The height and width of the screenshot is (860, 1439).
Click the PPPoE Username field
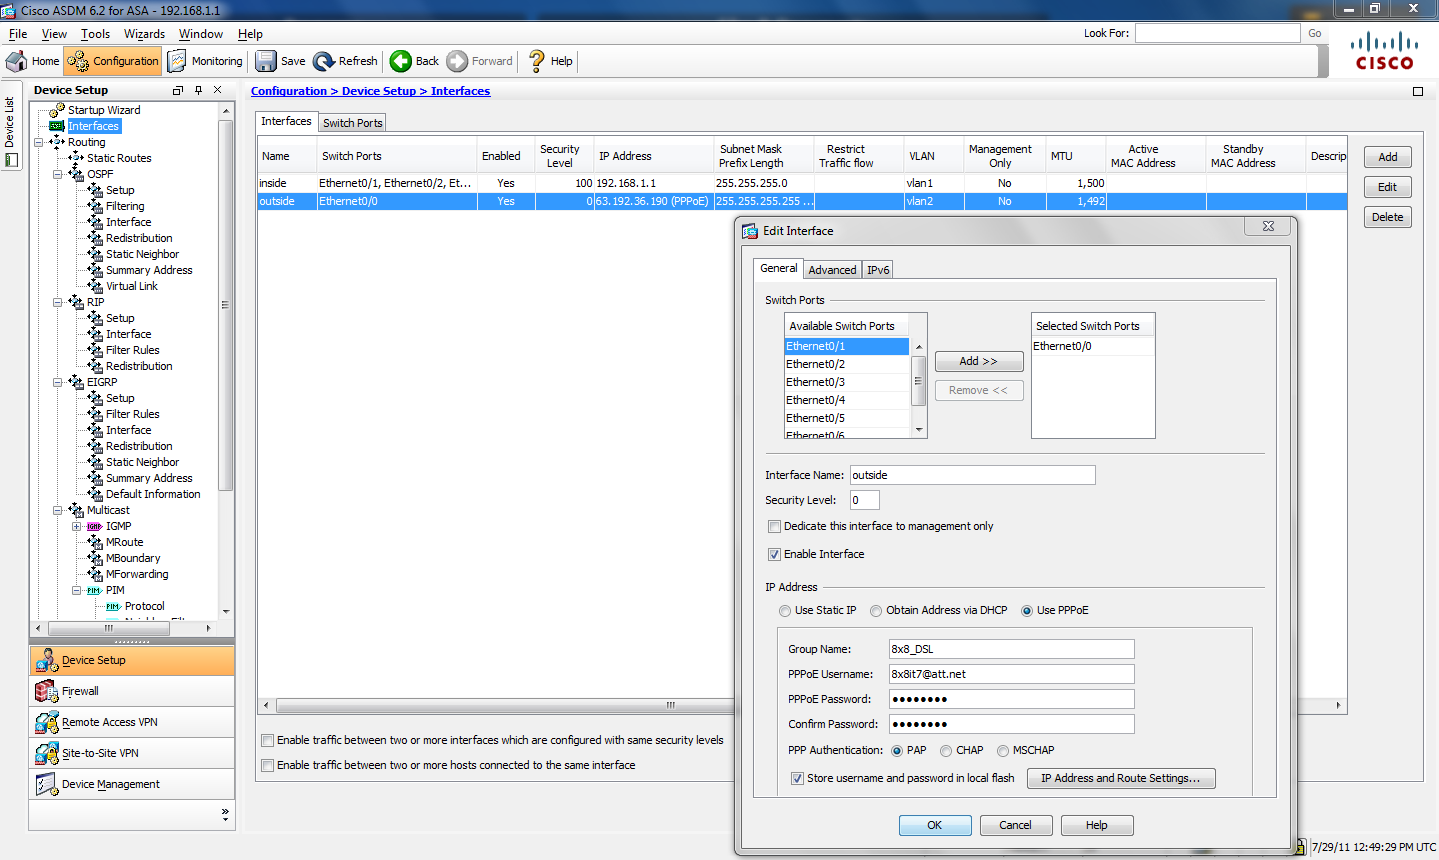(1012, 674)
